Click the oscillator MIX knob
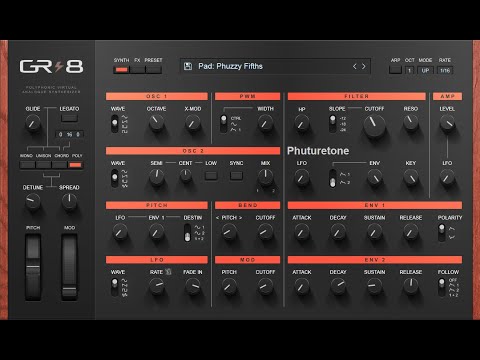 click(x=265, y=177)
